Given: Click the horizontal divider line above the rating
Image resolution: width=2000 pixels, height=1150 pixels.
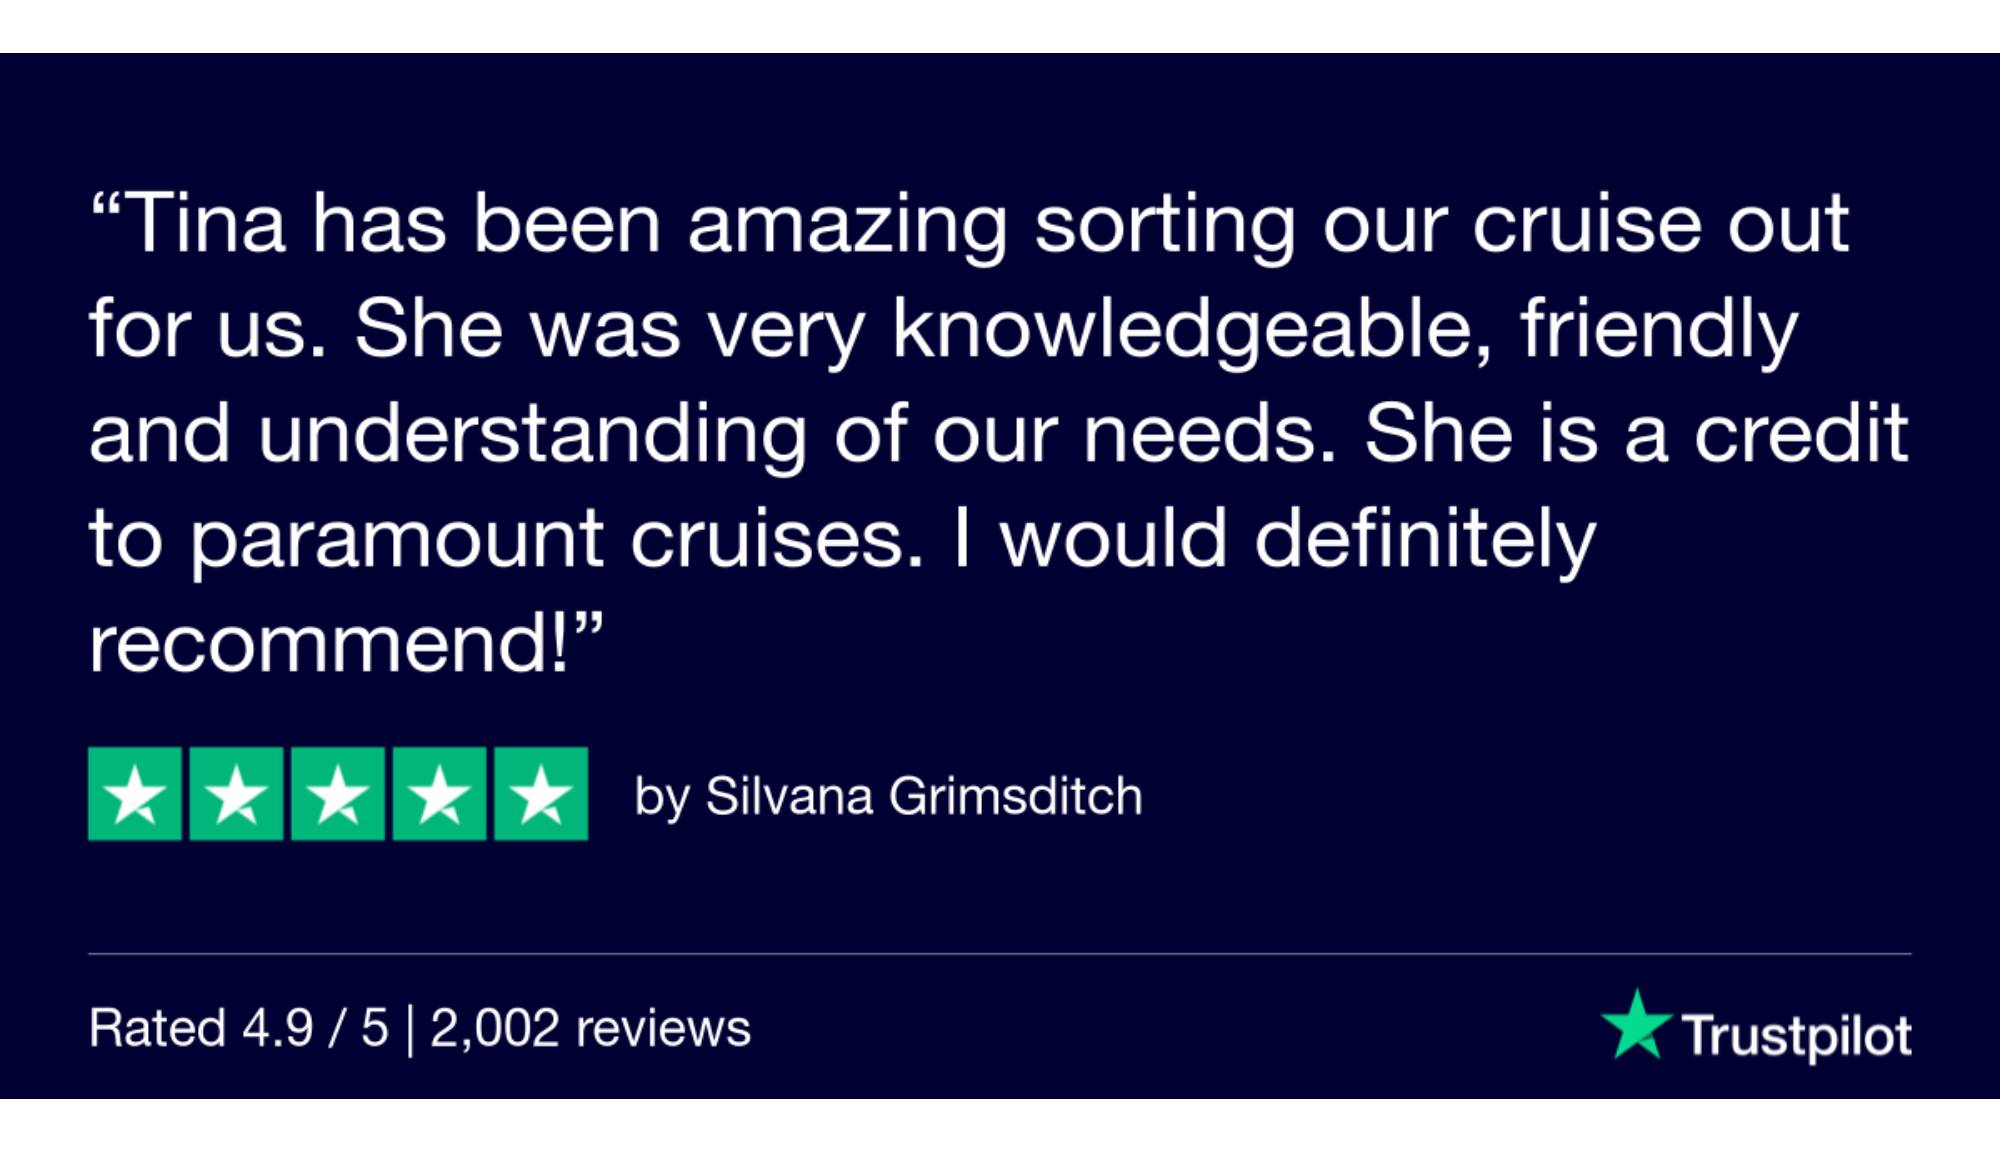Looking at the screenshot, I should pos(1000,954).
